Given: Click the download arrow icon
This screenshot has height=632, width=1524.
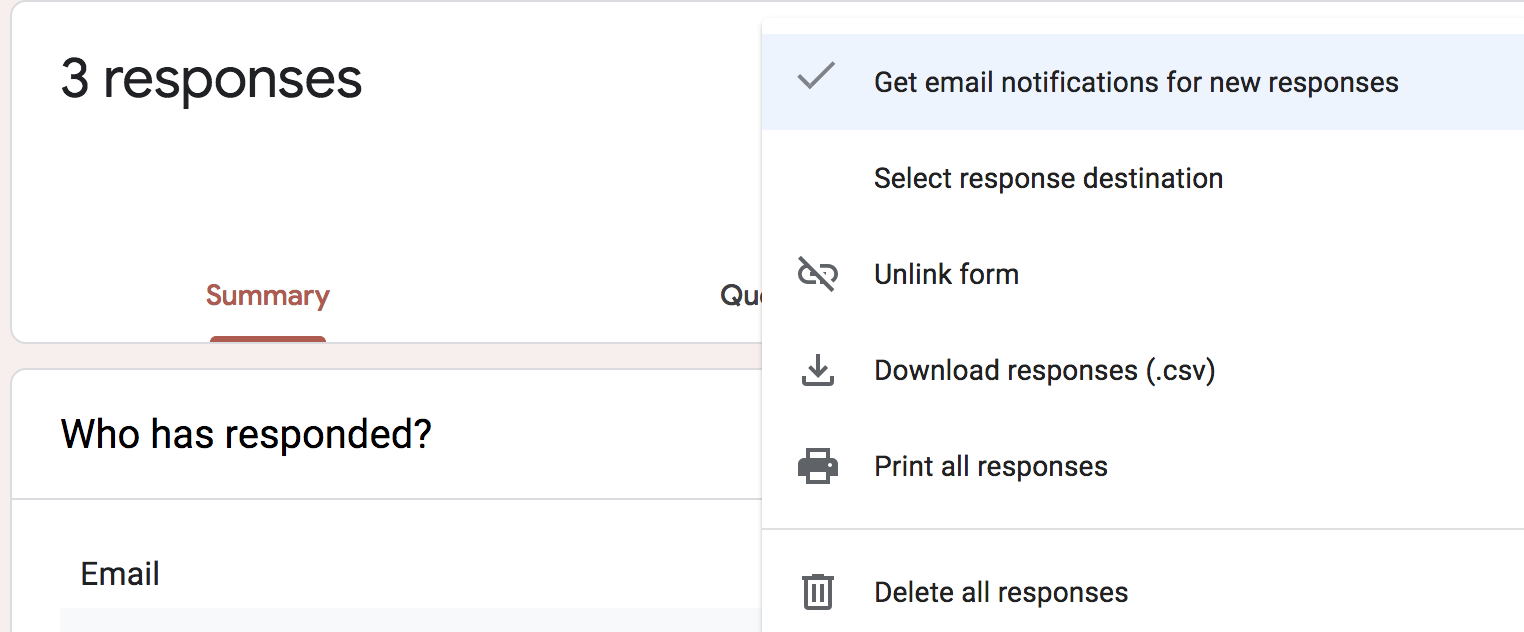Looking at the screenshot, I should [x=817, y=371].
